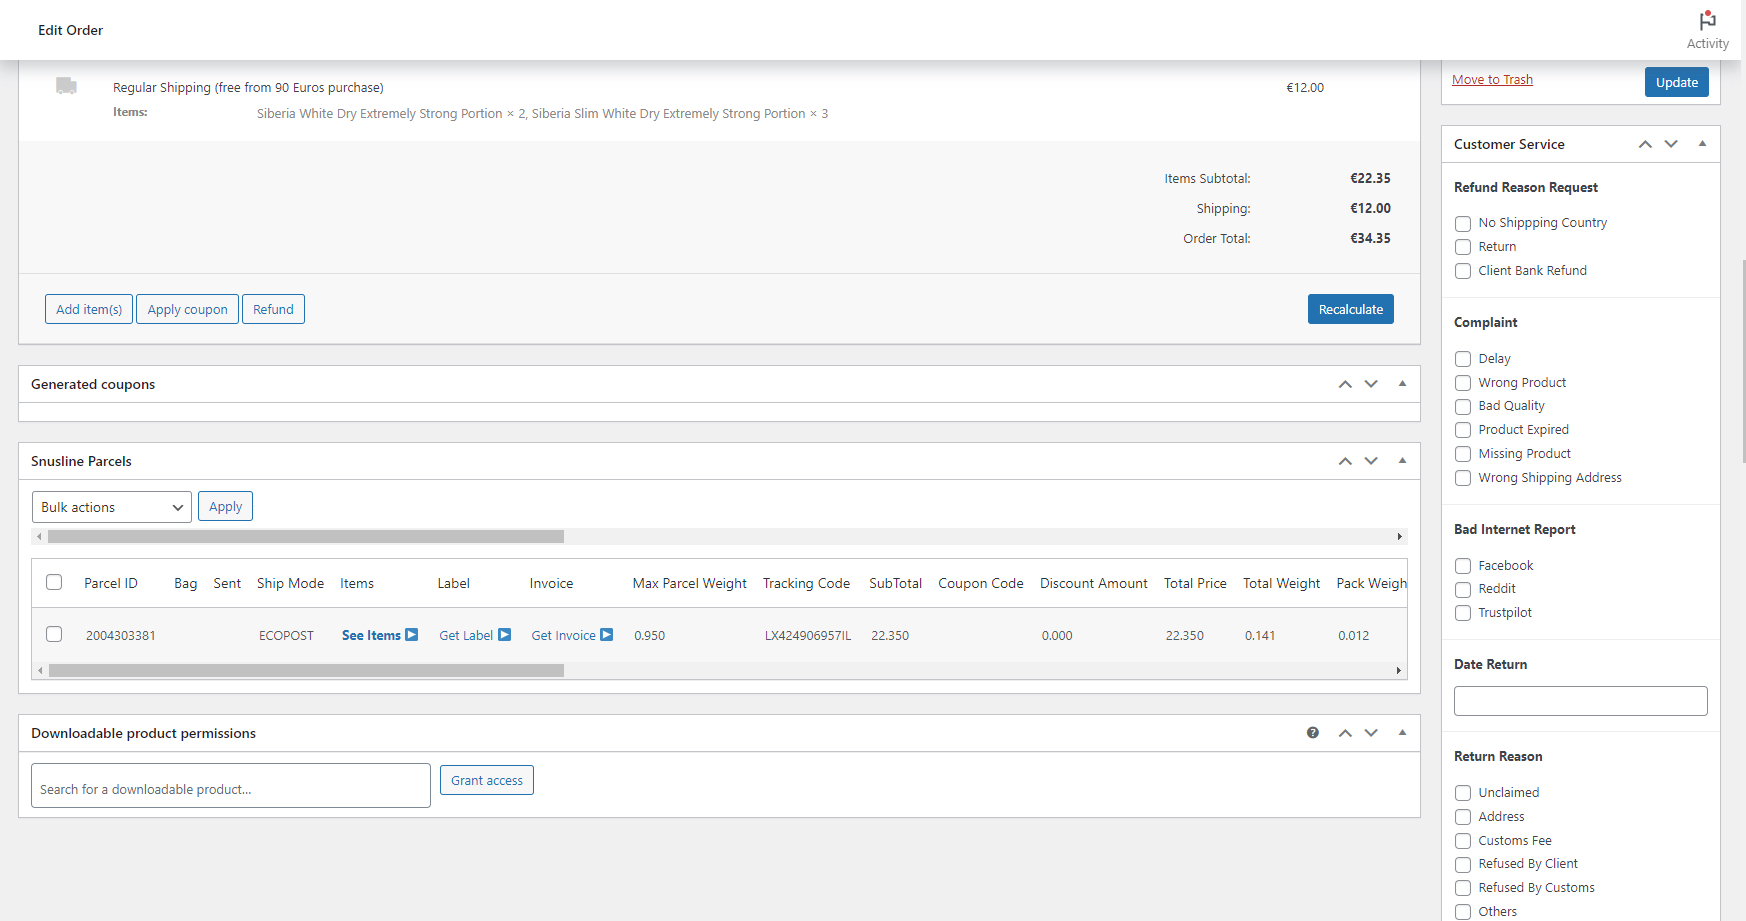Move Snusline Parcels panel down
The height and width of the screenshot is (921, 1746).
click(x=1371, y=461)
